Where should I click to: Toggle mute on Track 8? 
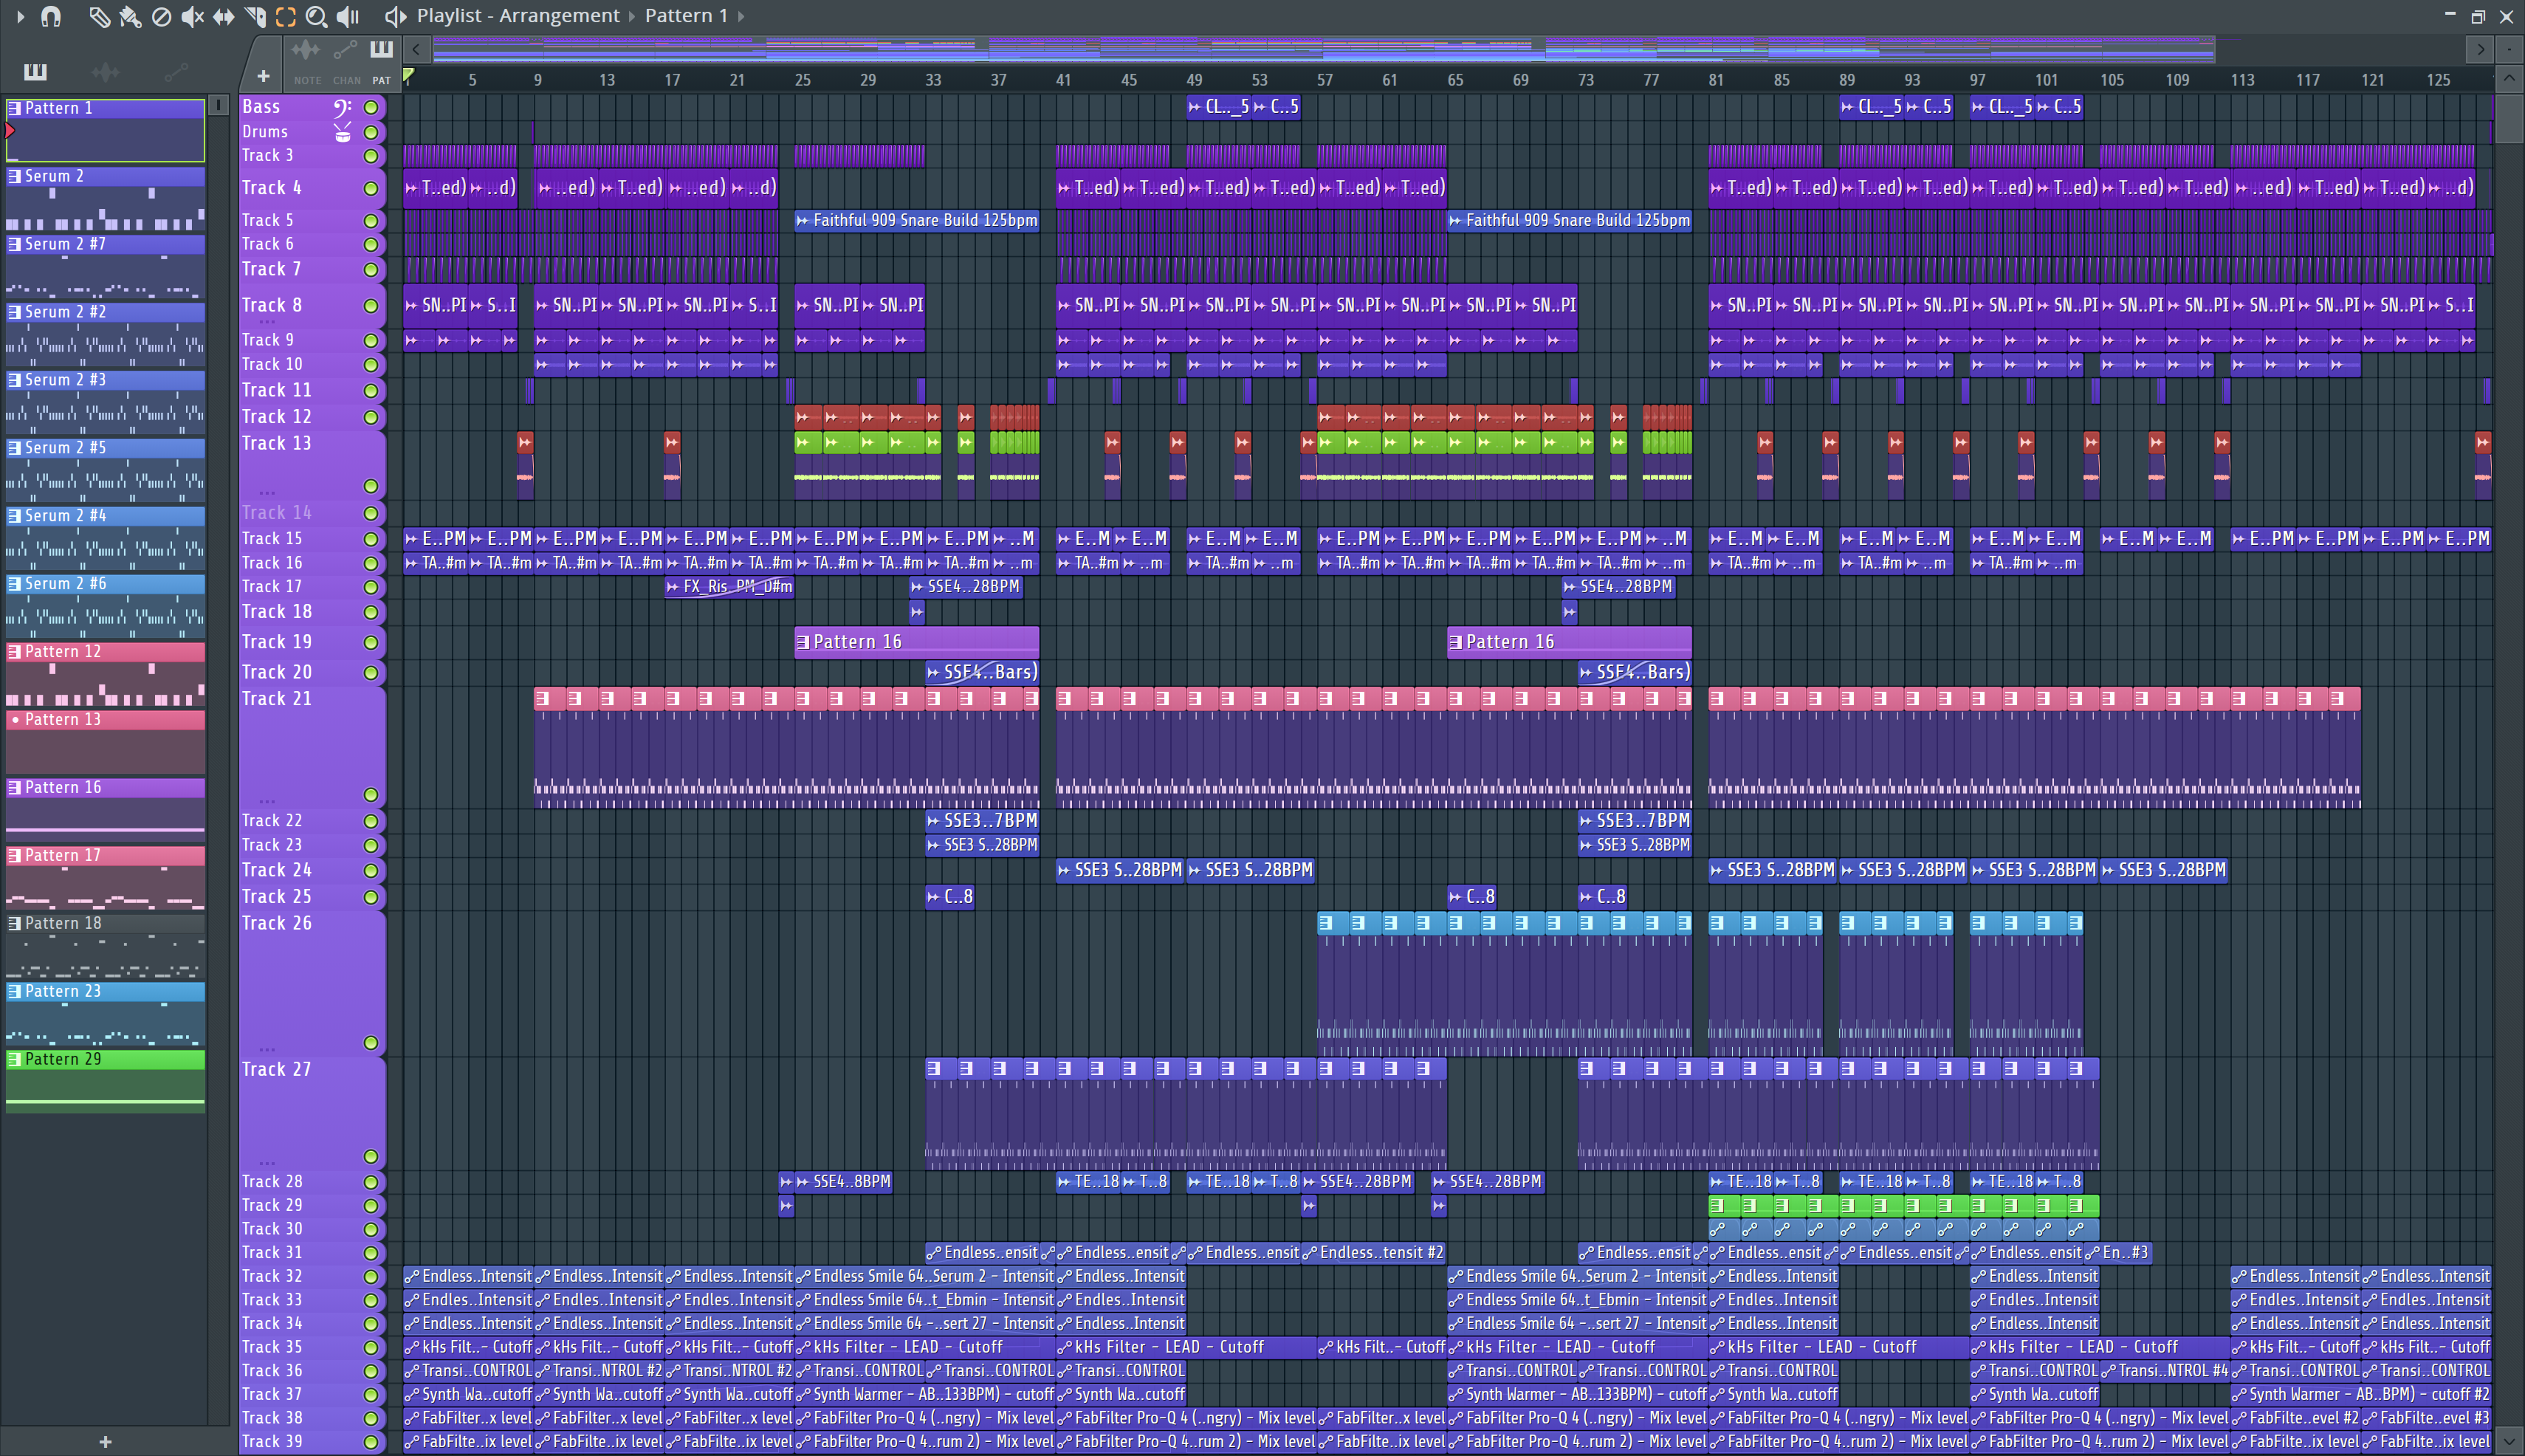(371, 306)
